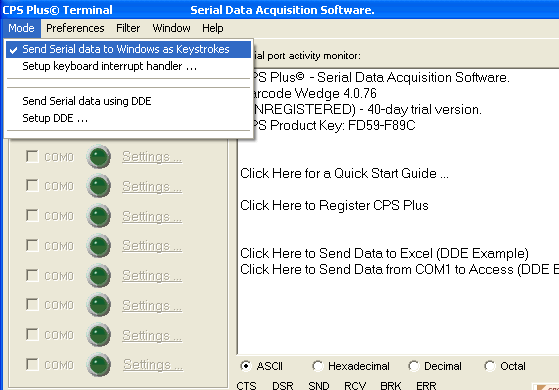Open Settings link of bottom COM0 row
Viewport: 559px width, 390px height.
pos(153,365)
